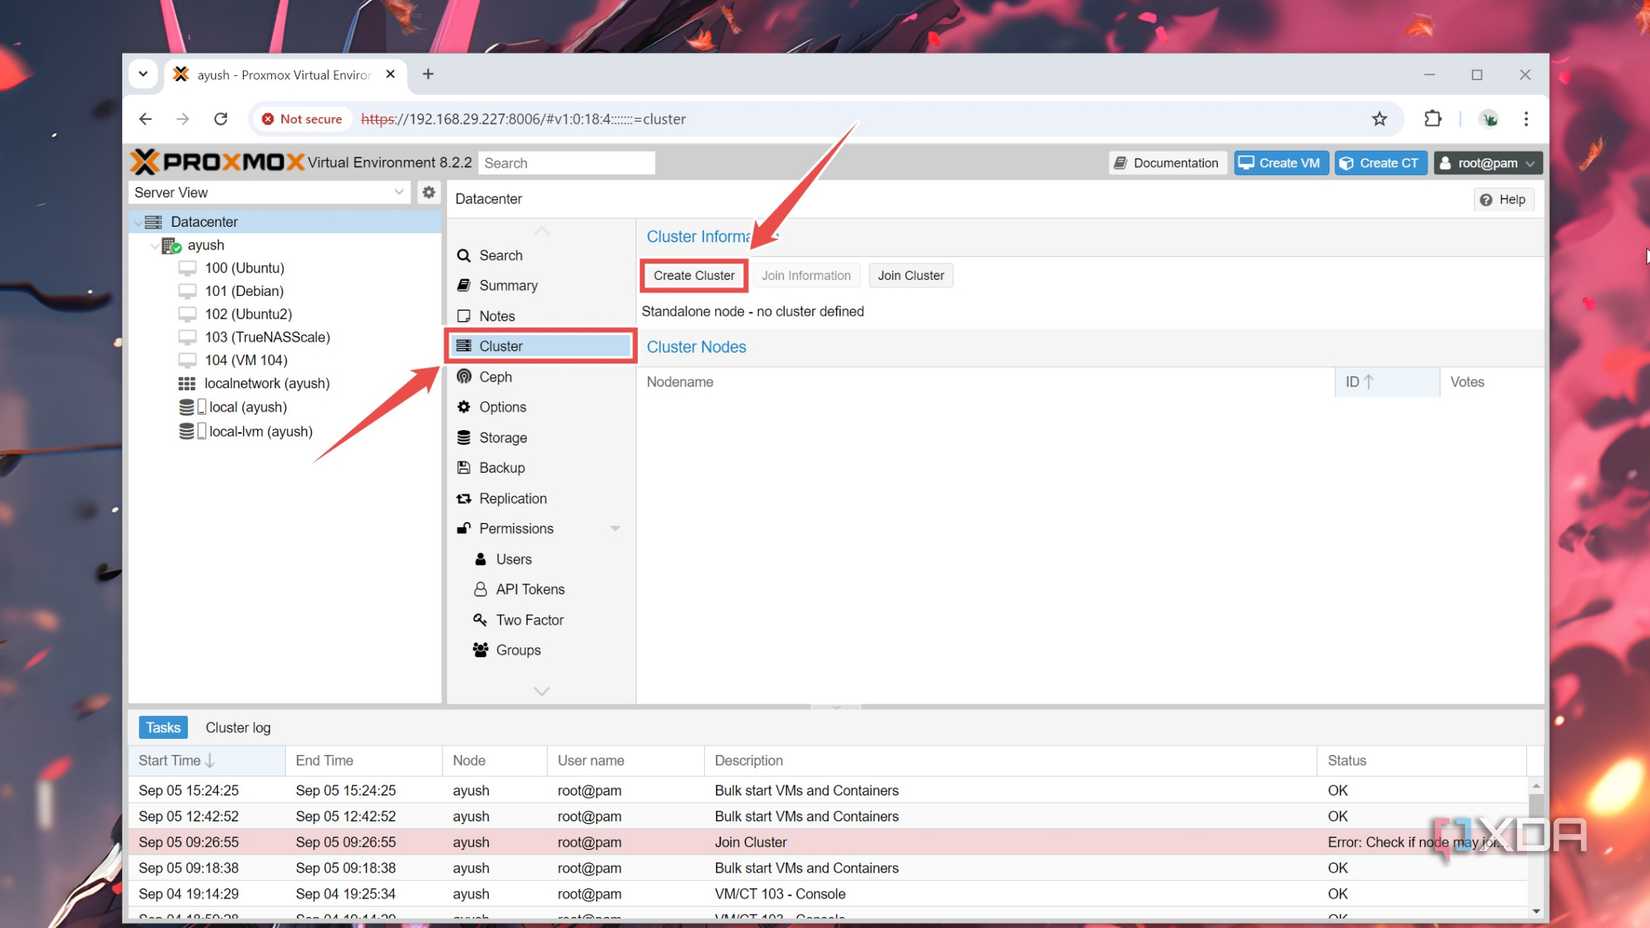
Task: Select localnetwork (ayush)
Action: point(266,383)
